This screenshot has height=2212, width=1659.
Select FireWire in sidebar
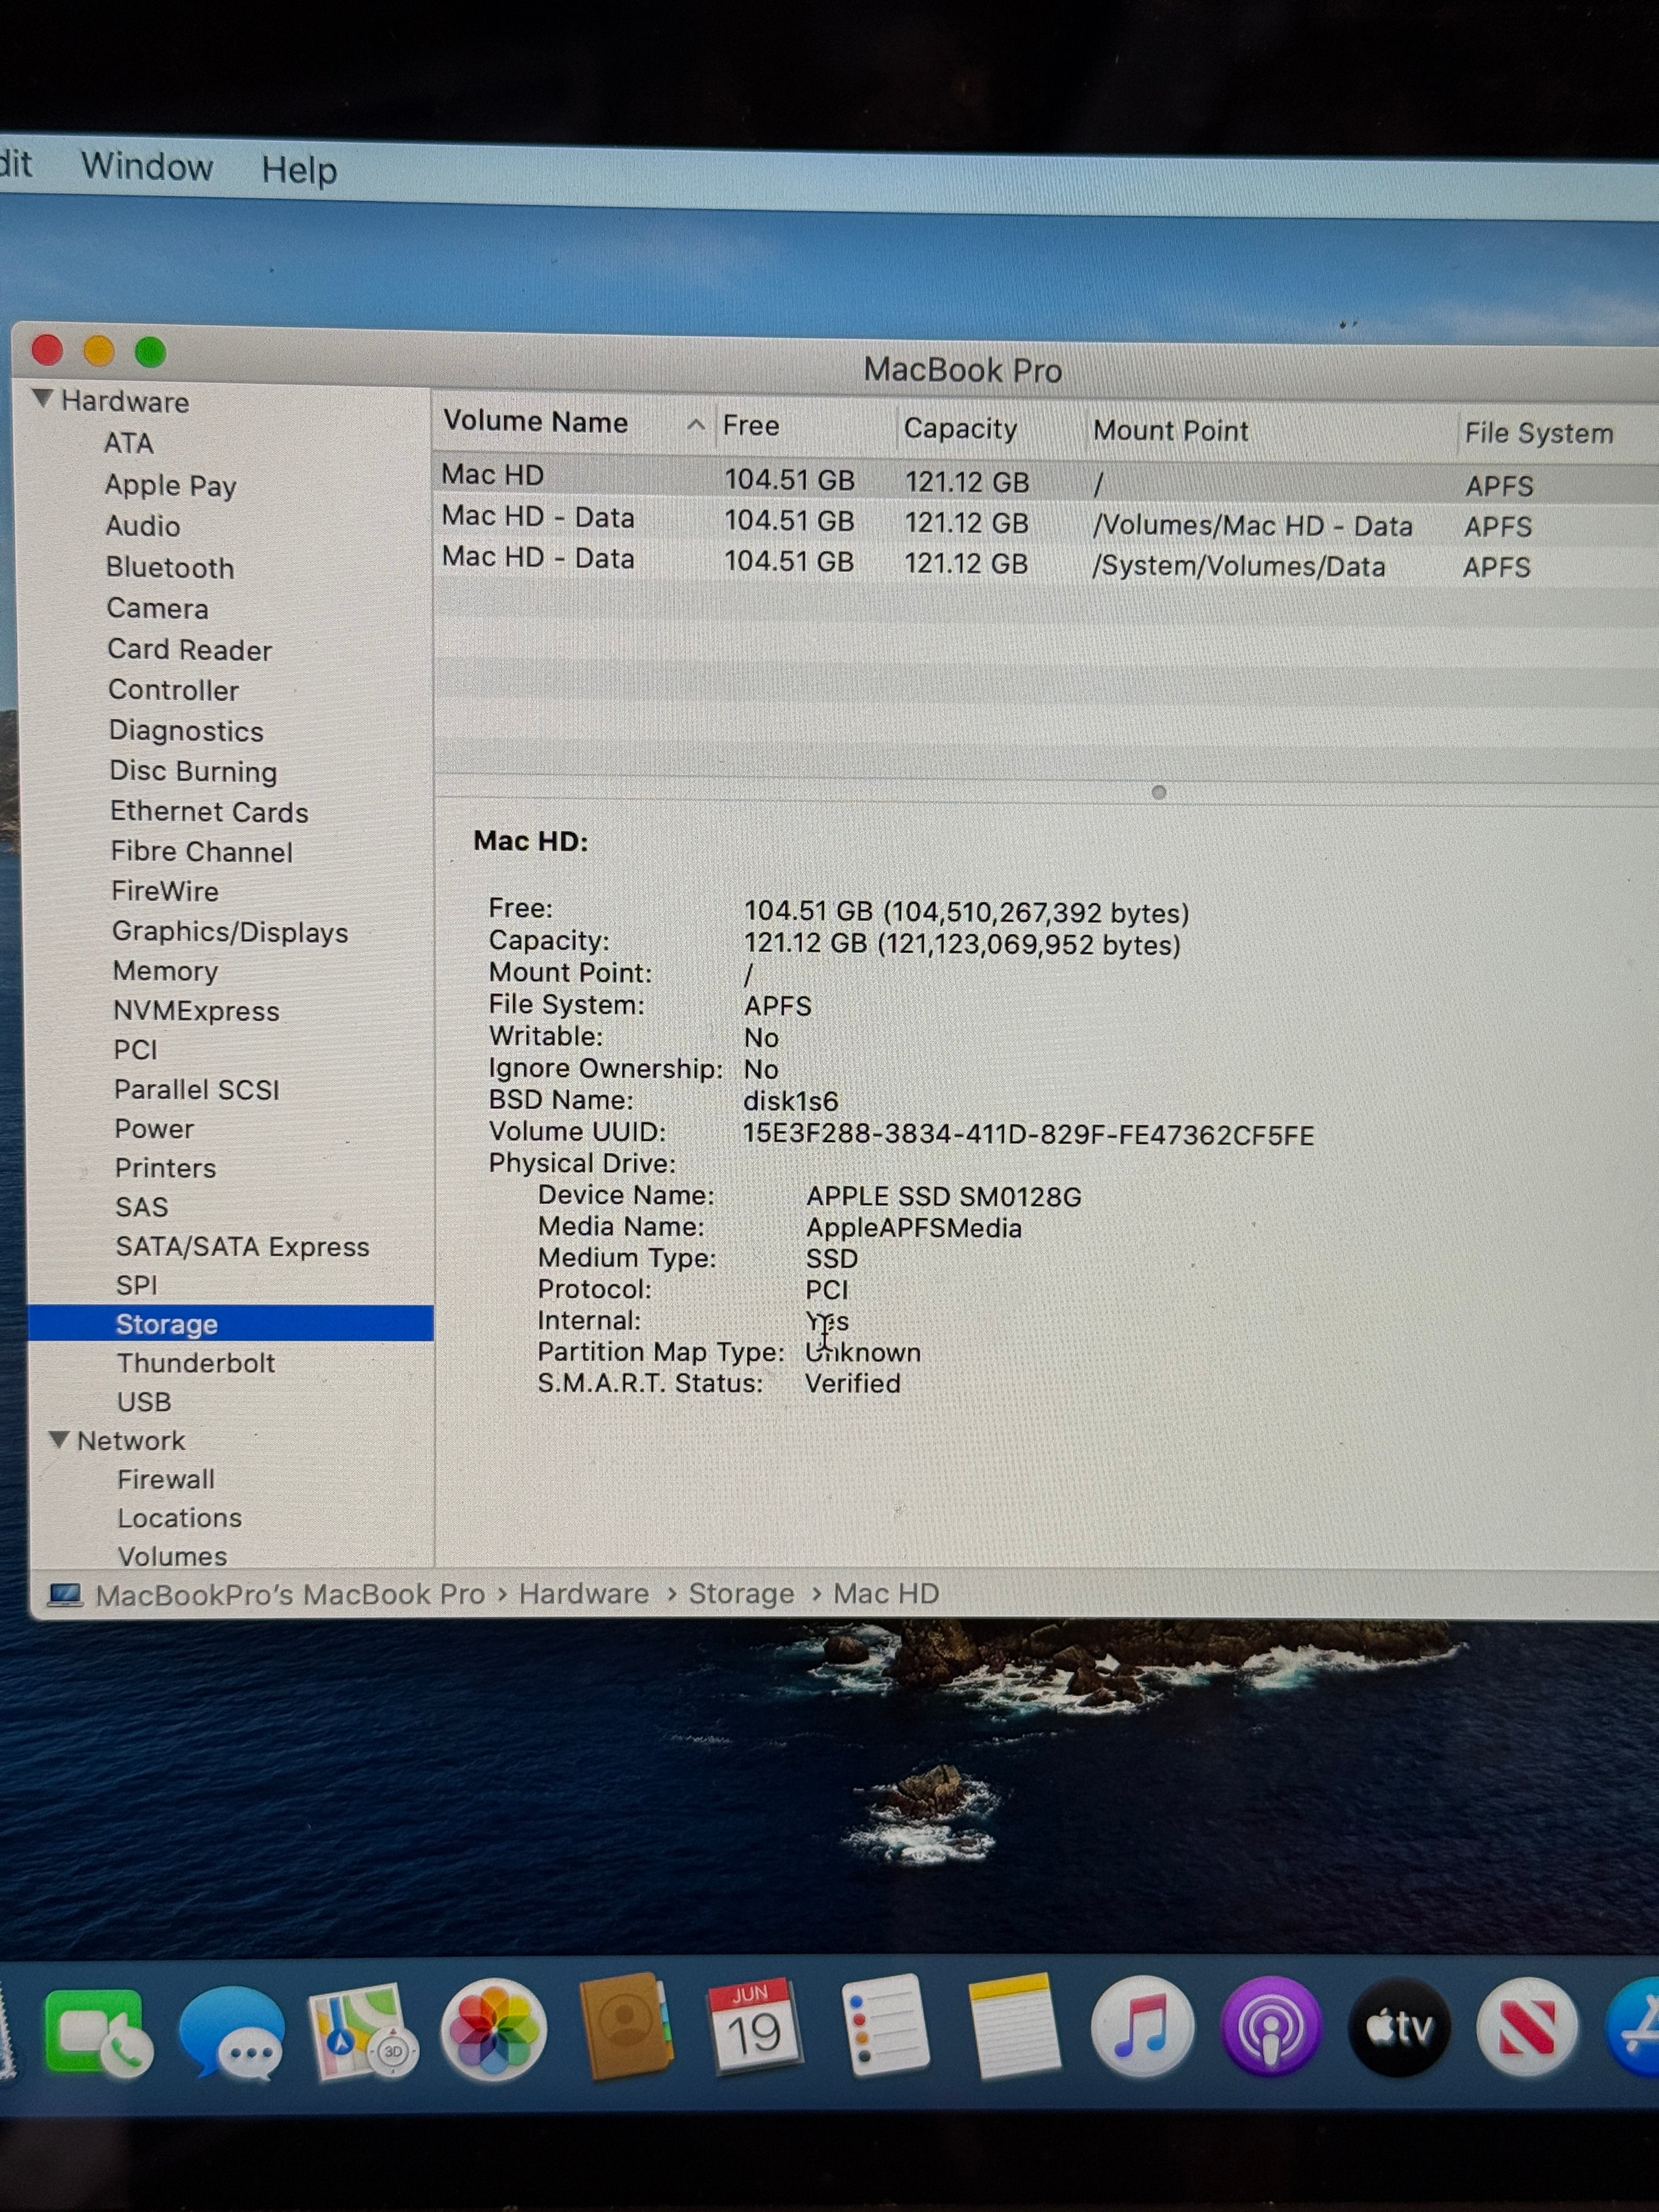click(x=164, y=891)
